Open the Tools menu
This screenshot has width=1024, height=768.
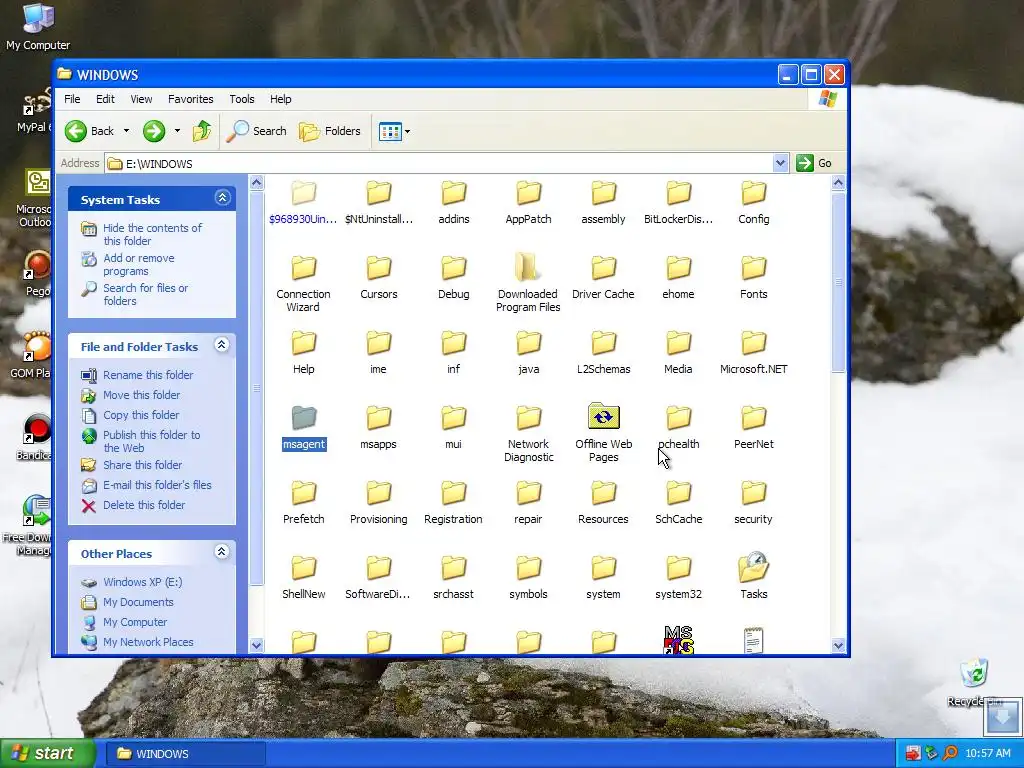(242, 99)
